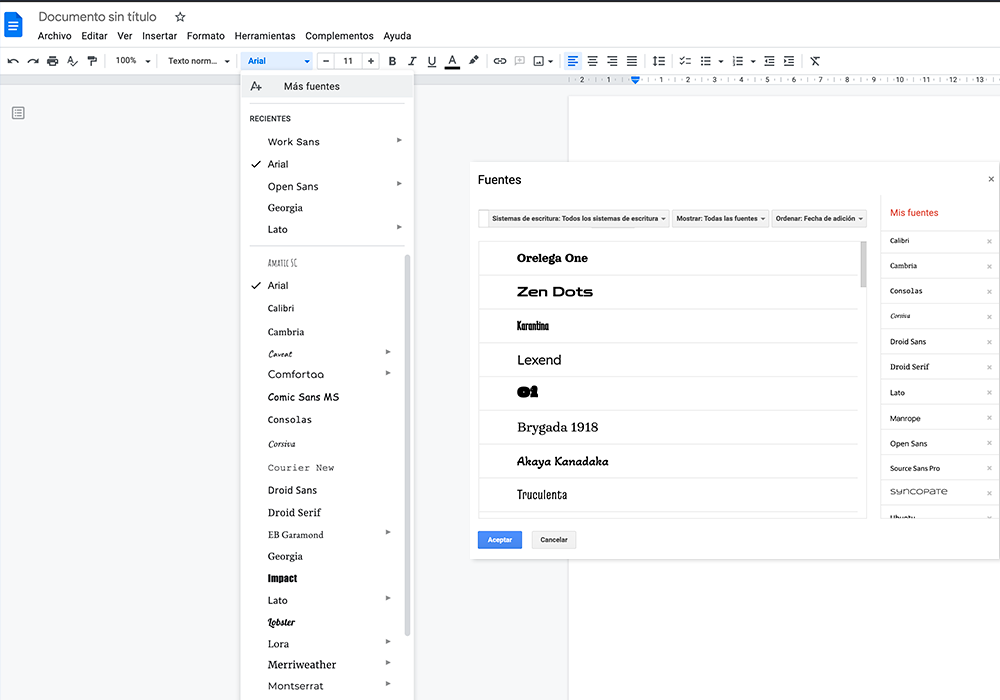Remove Calibri from Mis fuentes
Viewport: 1000px width, 700px height.
(989, 242)
